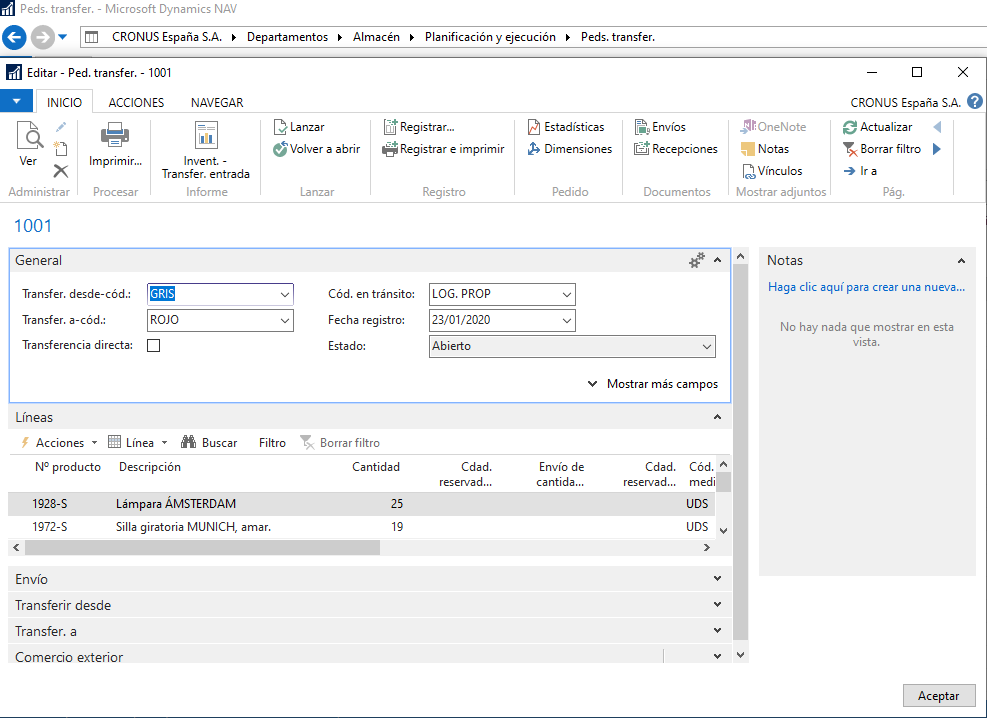Open the Ver (view) icon
Image resolution: width=987 pixels, height=718 pixels.
(28, 143)
